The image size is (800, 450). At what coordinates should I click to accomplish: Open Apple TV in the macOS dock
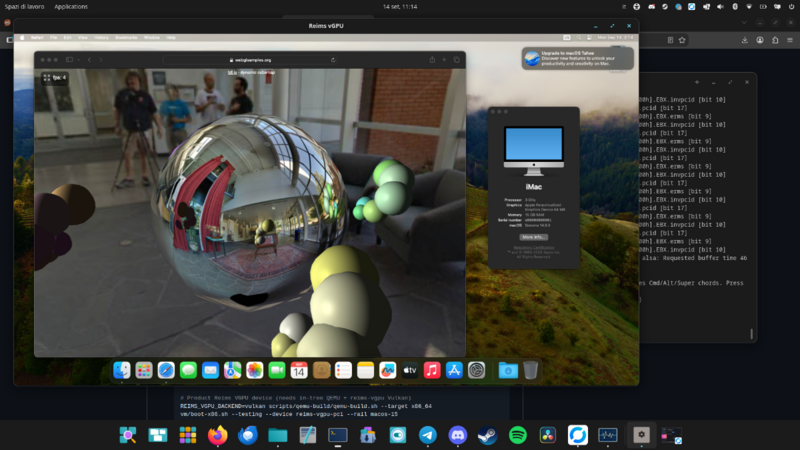tap(410, 370)
